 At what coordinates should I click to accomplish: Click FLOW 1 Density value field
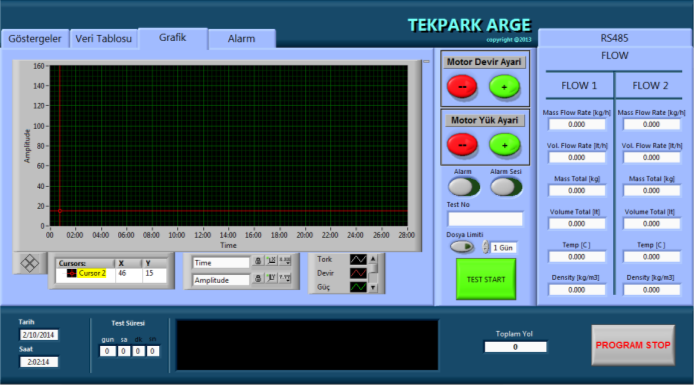point(577,290)
